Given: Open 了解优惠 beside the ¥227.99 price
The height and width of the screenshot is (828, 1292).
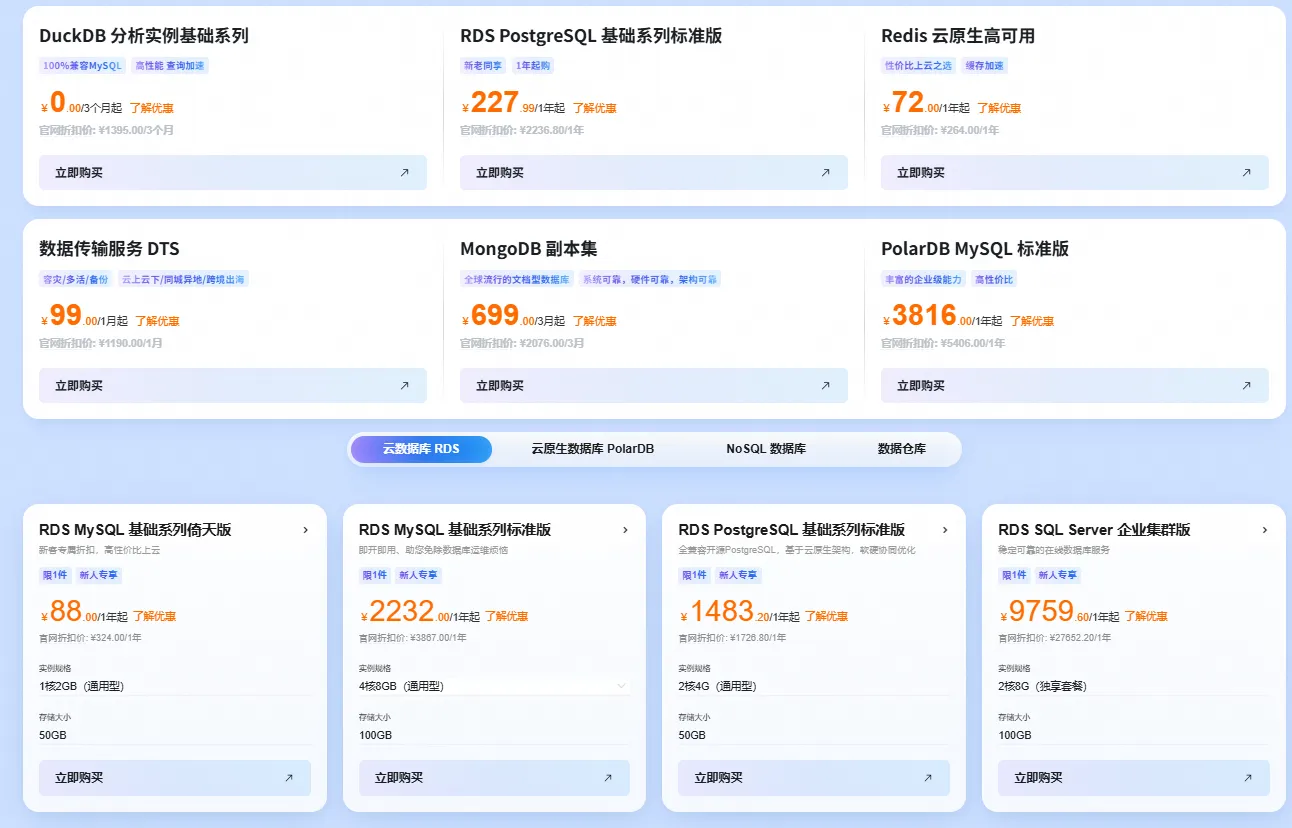Looking at the screenshot, I should pyautogui.click(x=594, y=108).
